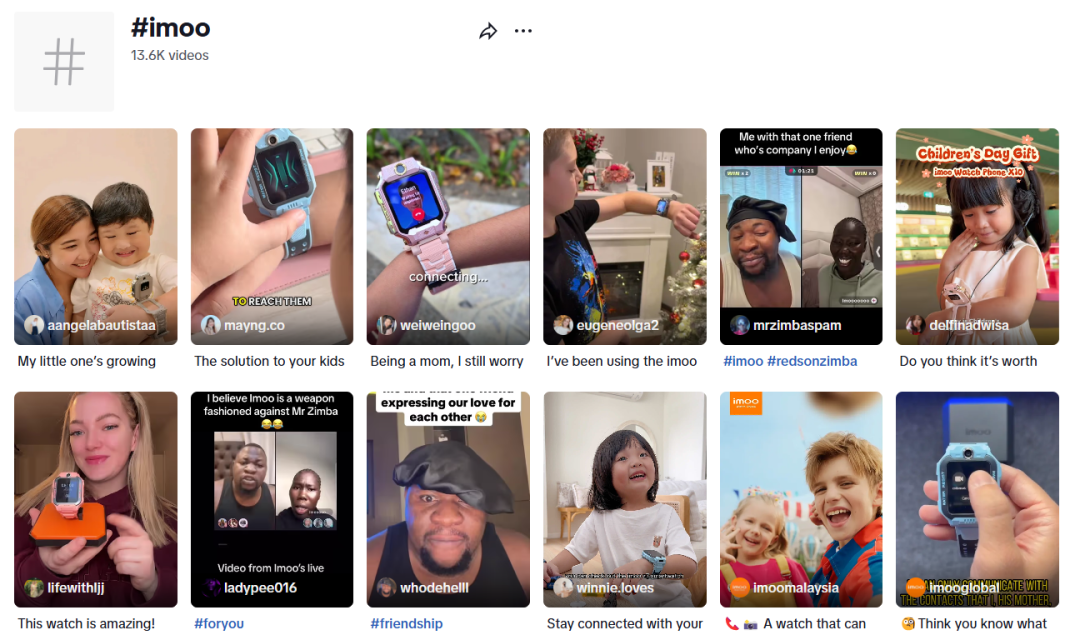Play imooglobal's blue watch video
Screen dimensions: 1080x635
click(977, 499)
